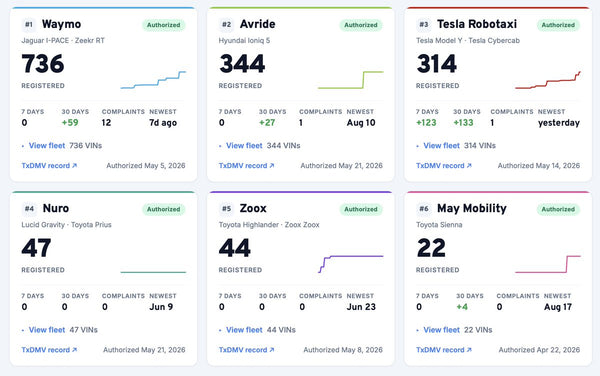Select the Avride card title
Screen dimensions: 600x376
point(258,24)
